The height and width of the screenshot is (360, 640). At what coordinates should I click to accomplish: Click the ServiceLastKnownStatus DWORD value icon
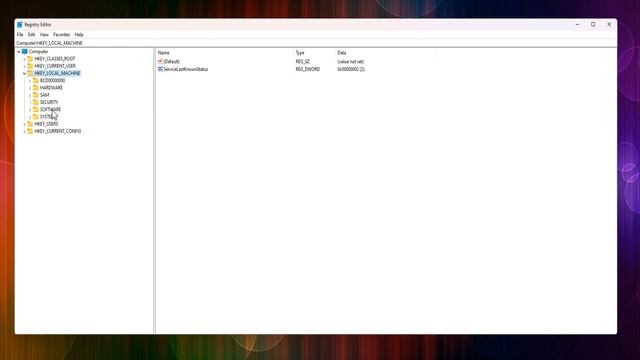160,69
